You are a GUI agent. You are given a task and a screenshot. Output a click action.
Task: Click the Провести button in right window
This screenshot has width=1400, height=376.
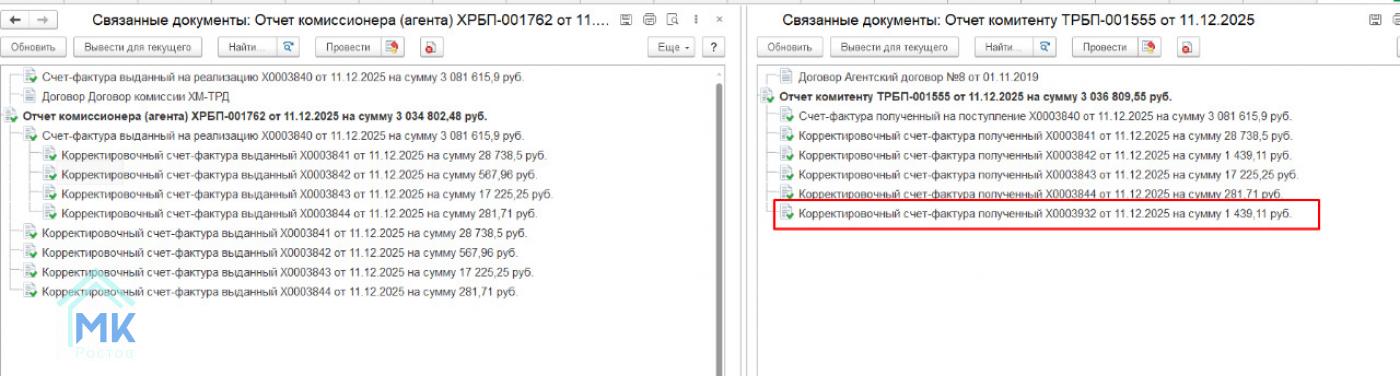[1105, 47]
